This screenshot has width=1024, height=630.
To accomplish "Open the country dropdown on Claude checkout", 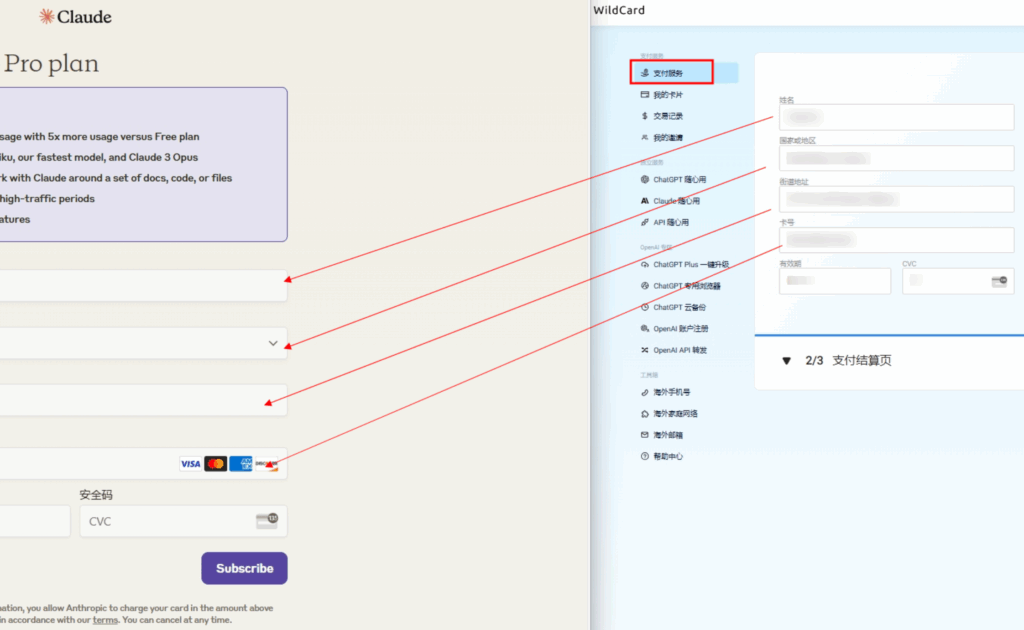I will [x=273, y=343].
